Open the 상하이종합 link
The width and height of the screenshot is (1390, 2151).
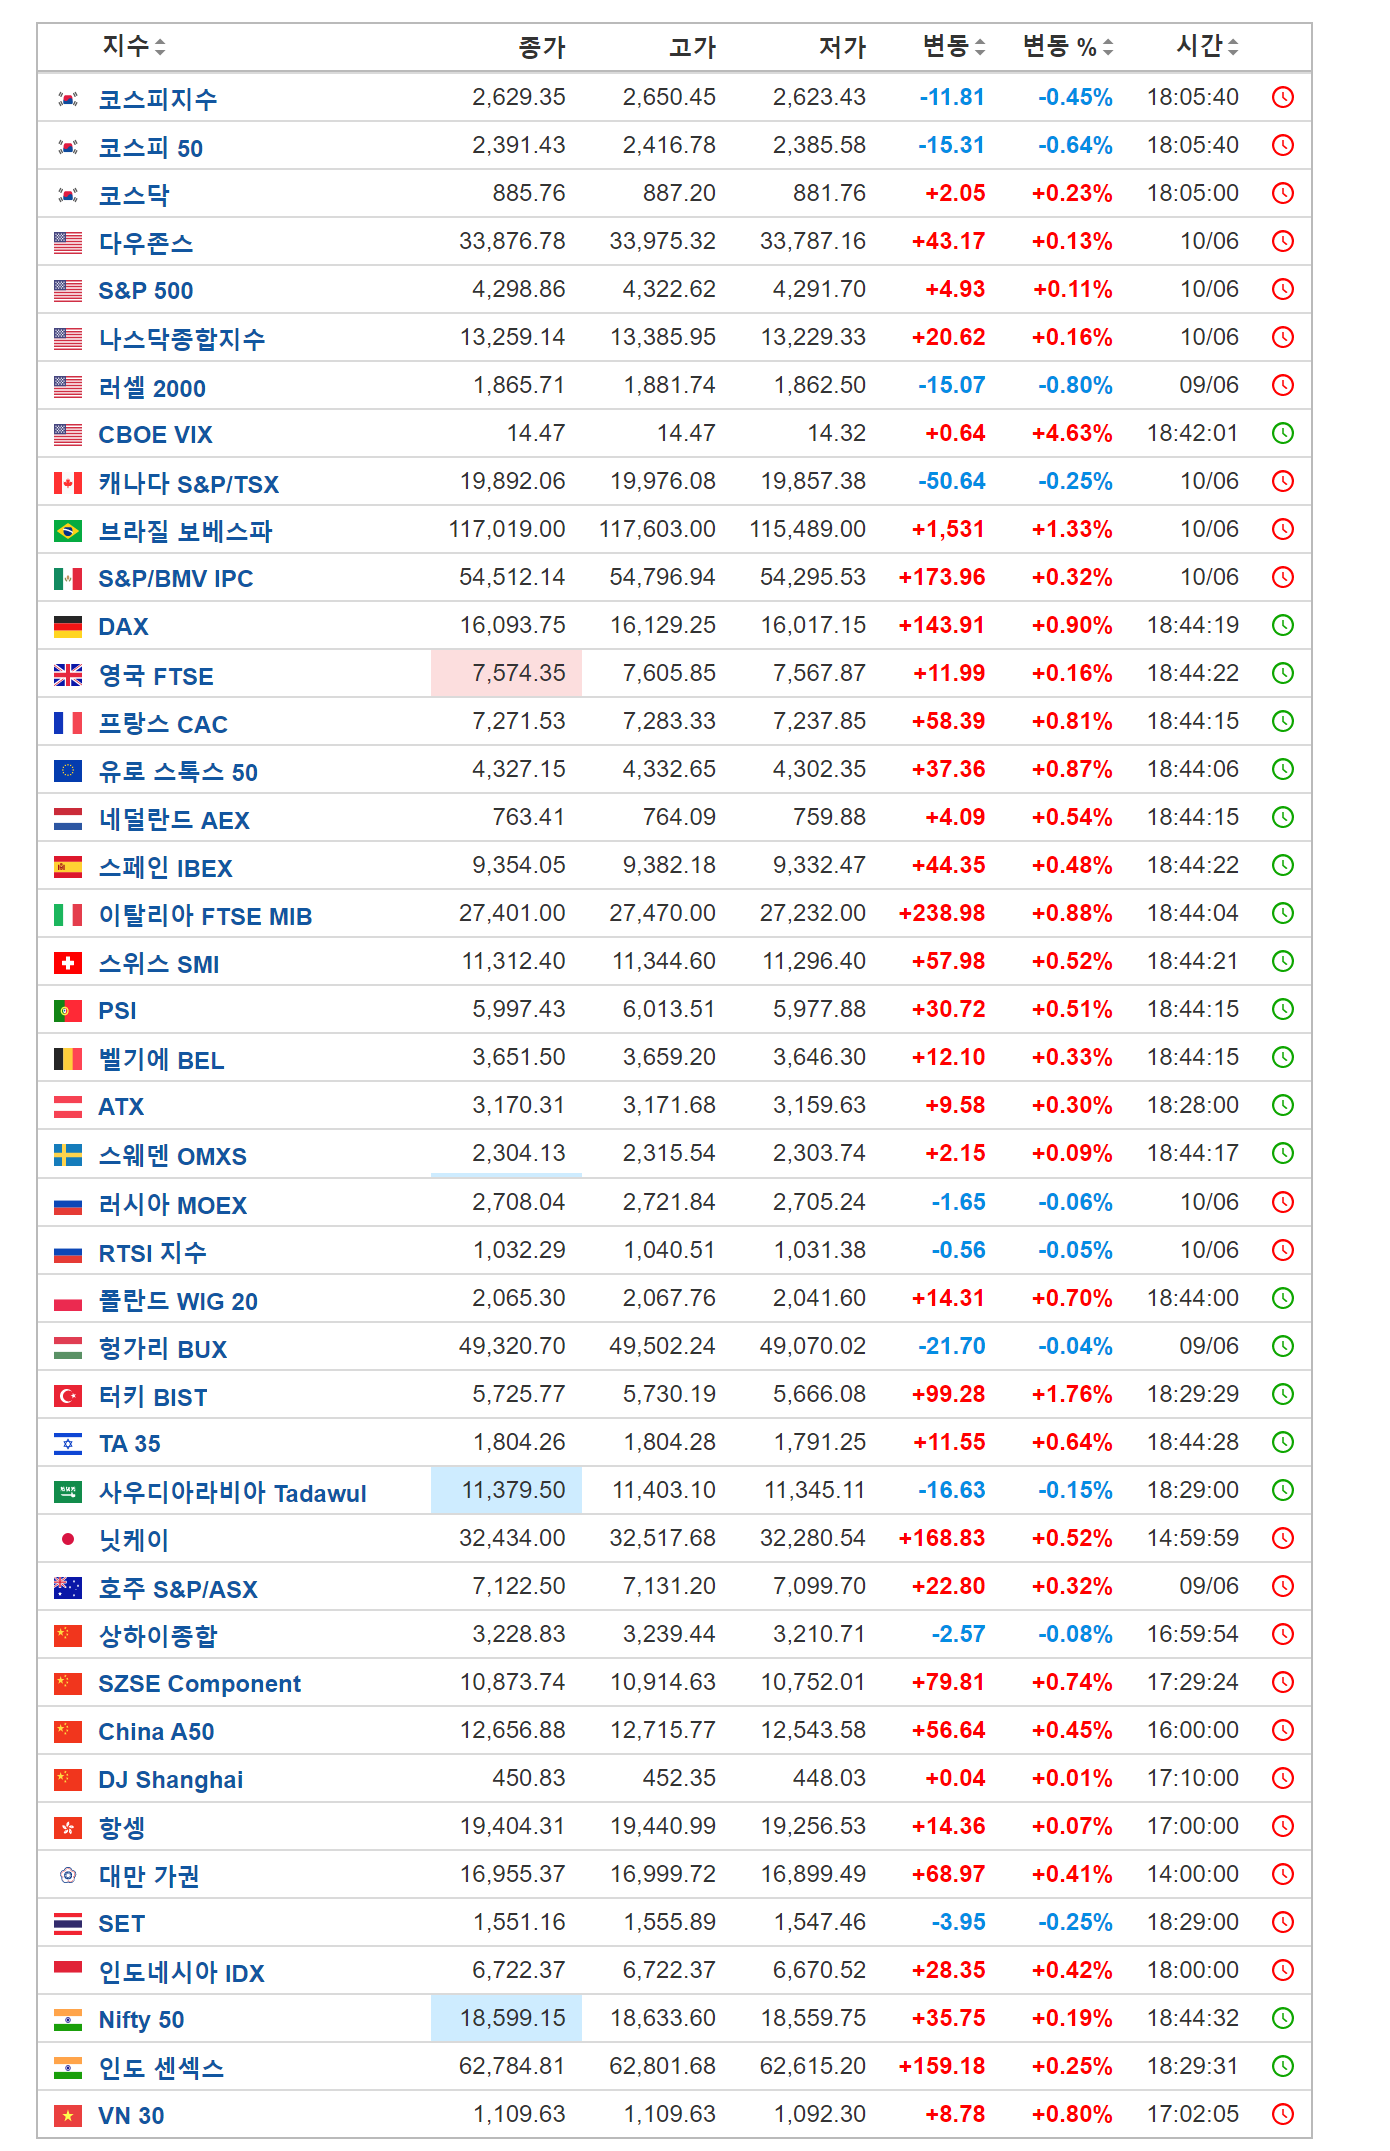pos(158,1636)
